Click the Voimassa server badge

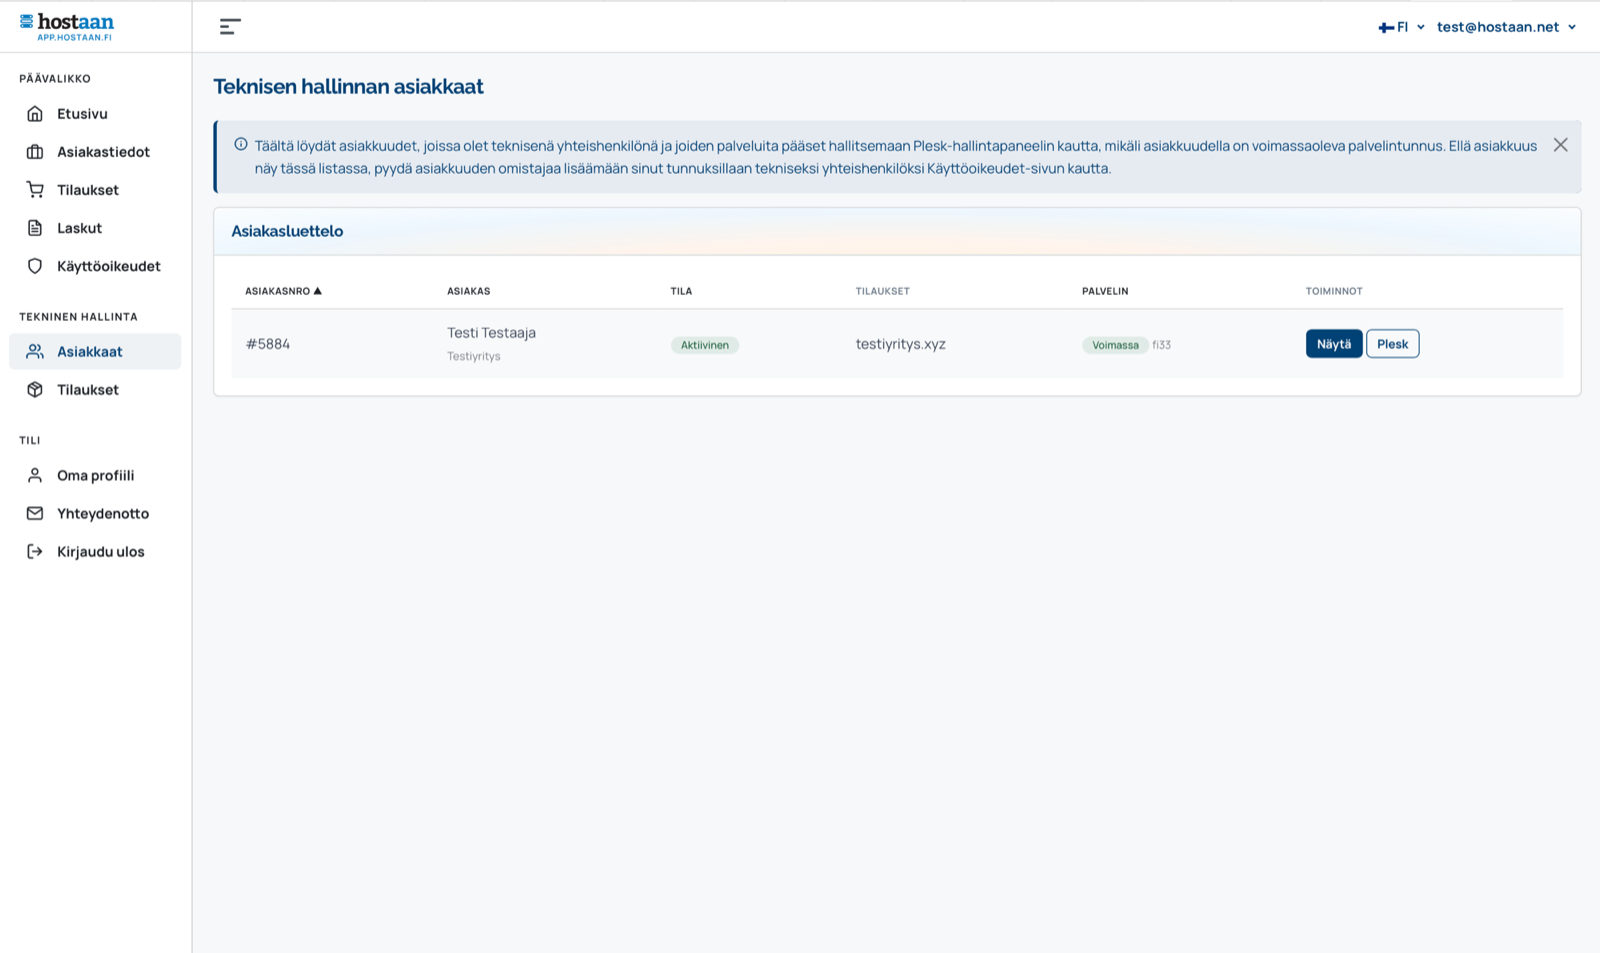(x=1115, y=345)
